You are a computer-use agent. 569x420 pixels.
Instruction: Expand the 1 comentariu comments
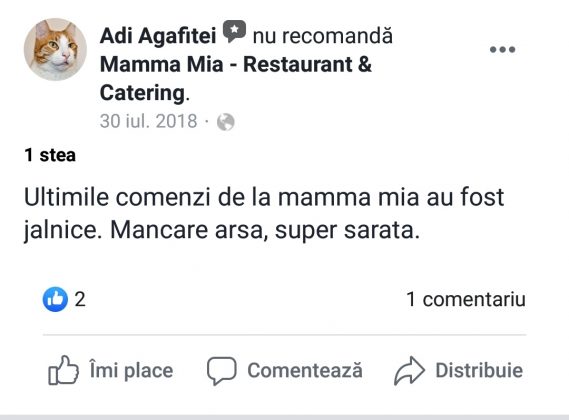point(466,299)
